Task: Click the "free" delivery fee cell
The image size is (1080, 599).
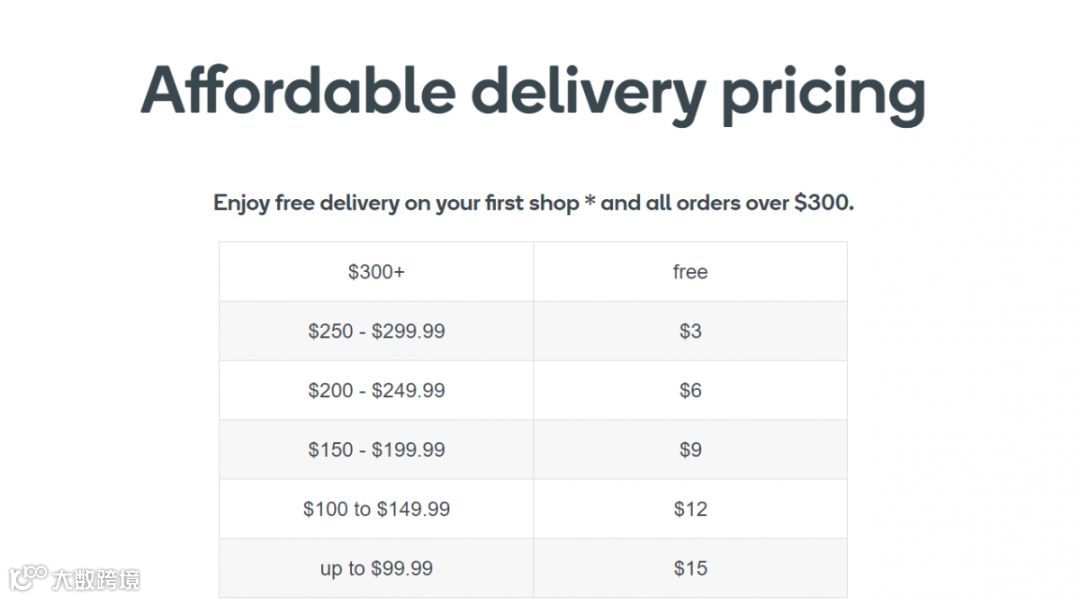Action: (x=690, y=272)
